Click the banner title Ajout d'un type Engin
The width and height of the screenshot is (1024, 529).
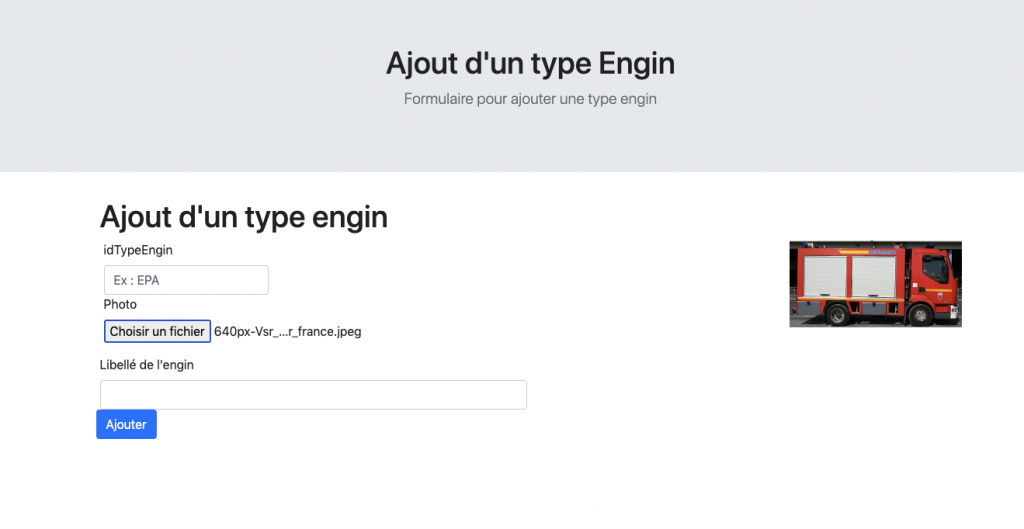530,64
